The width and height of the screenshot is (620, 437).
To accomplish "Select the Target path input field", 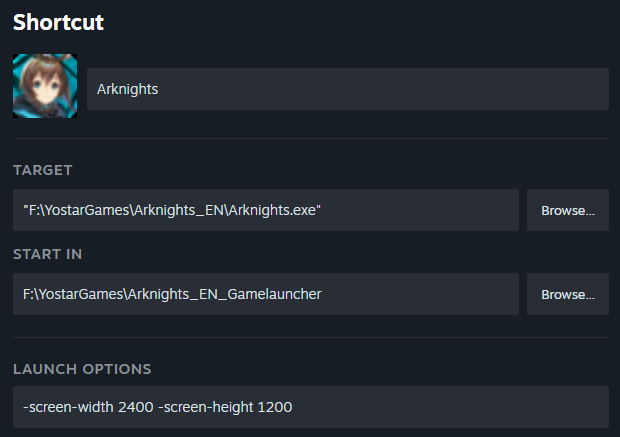I will click(x=266, y=210).
